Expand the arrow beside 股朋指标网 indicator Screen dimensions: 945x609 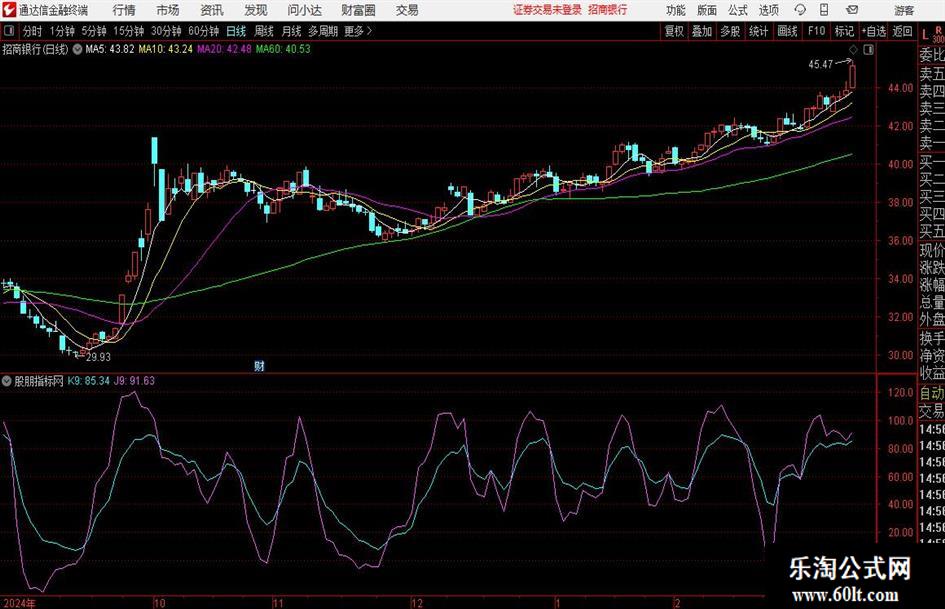pyautogui.click(x=7, y=381)
